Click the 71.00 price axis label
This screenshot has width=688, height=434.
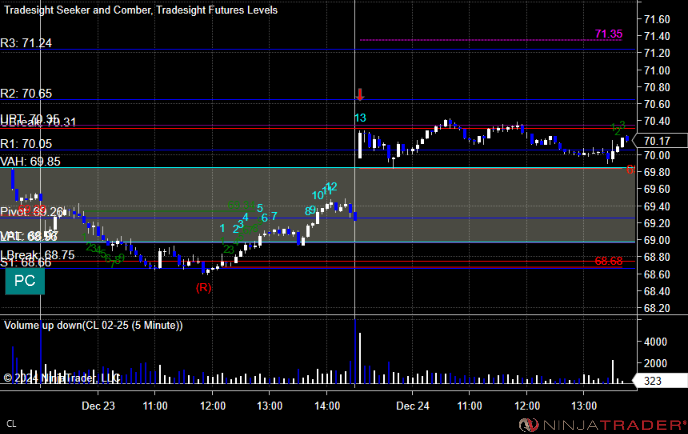[657, 70]
